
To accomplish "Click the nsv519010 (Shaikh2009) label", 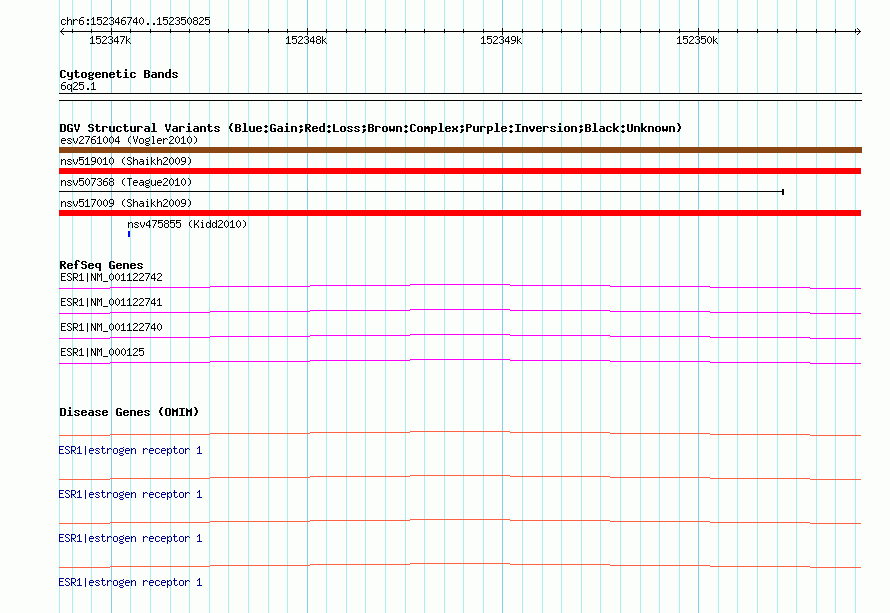I will tap(126, 161).
